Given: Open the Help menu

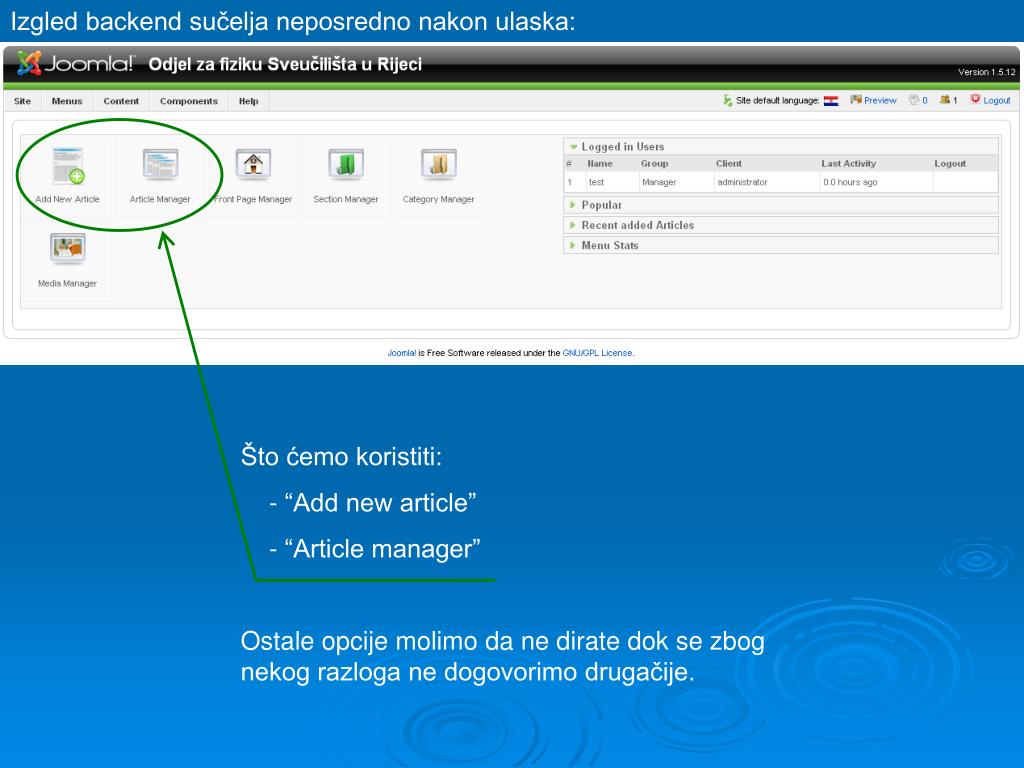Looking at the screenshot, I should (248, 101).
